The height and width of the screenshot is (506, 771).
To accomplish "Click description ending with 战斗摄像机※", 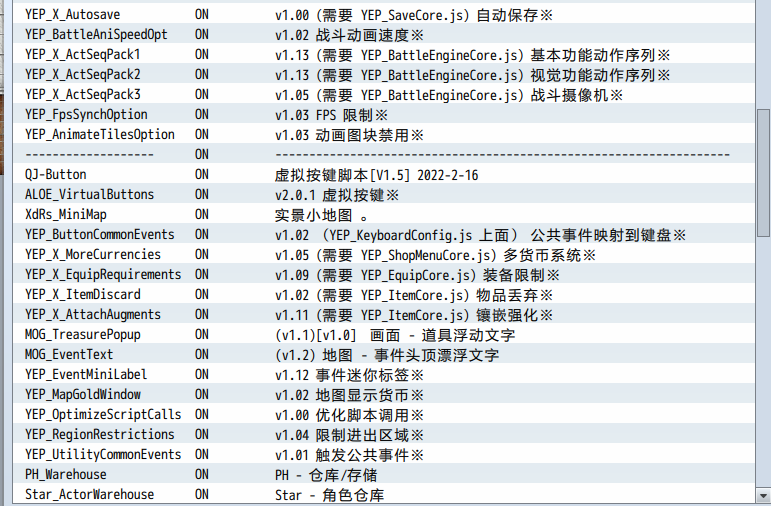I will pos(449,95).
